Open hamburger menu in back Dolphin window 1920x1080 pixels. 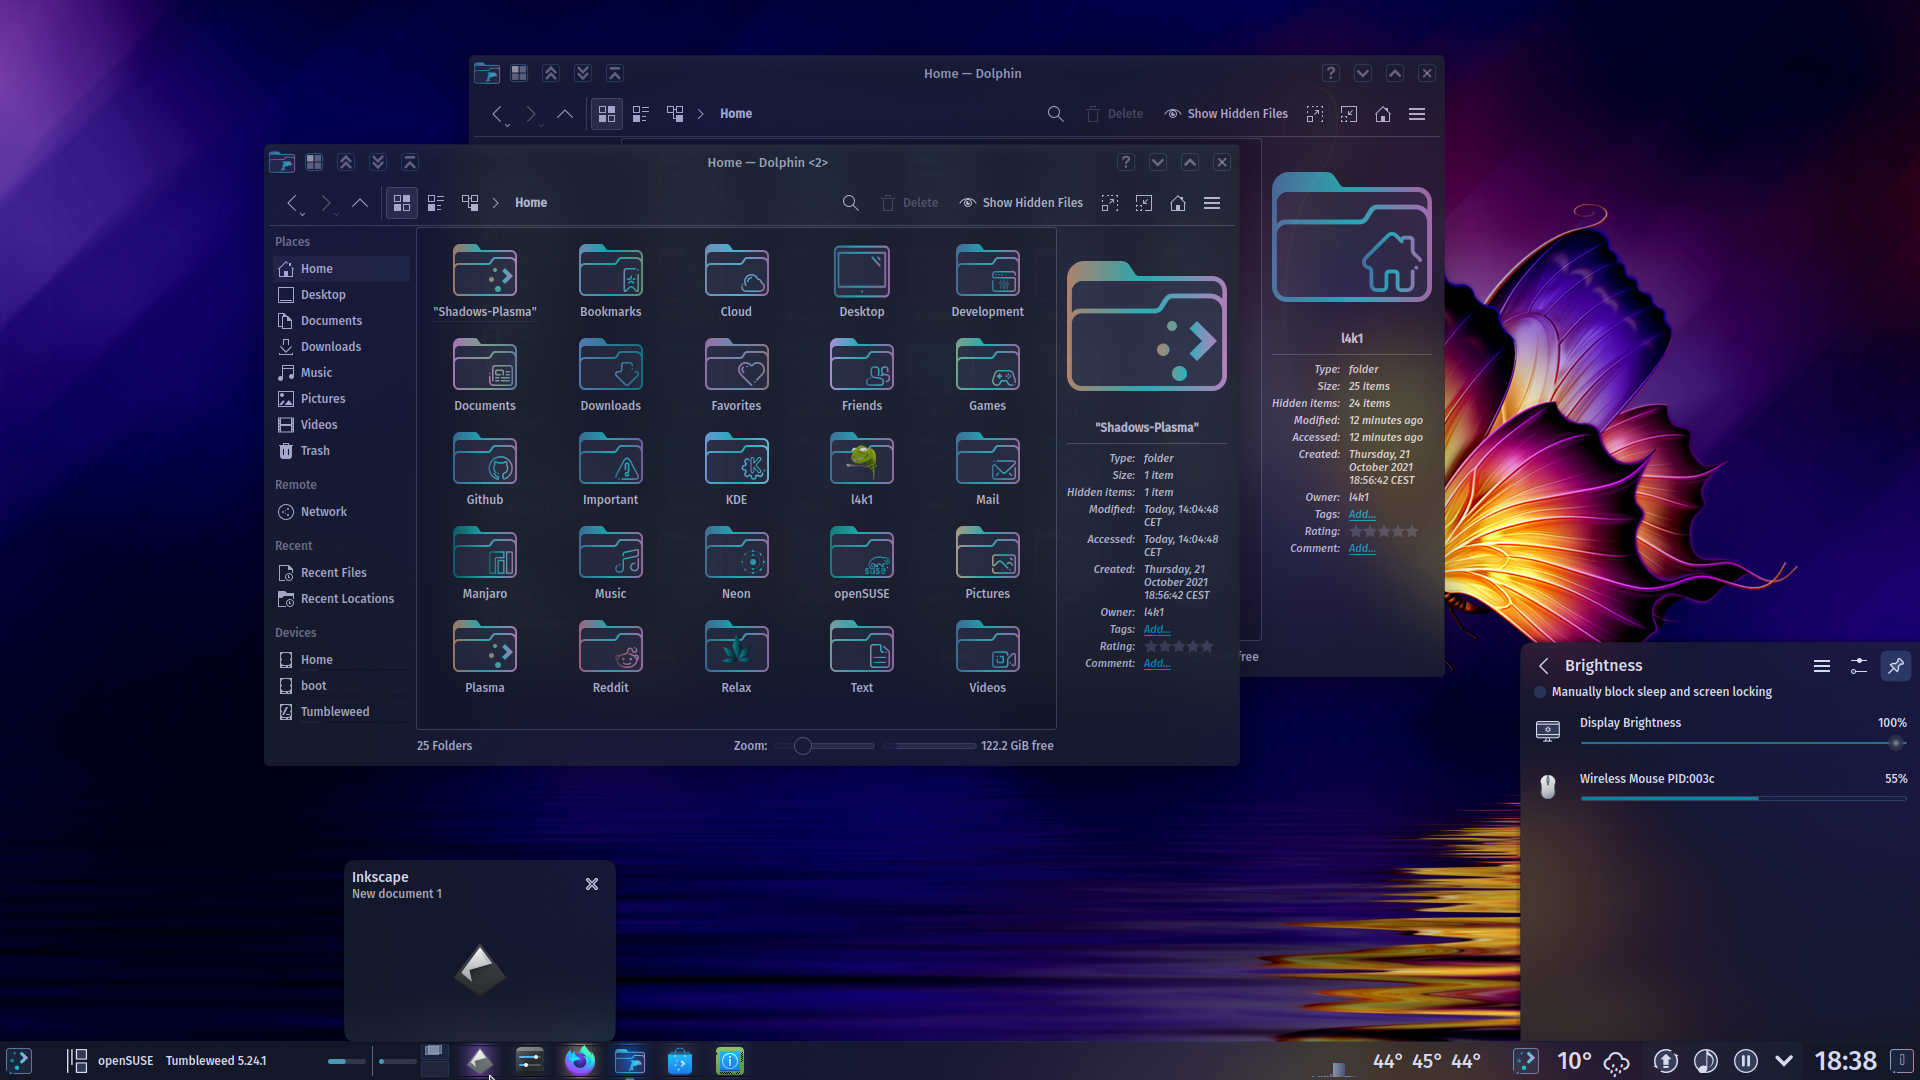pyautogui.click(x=1417, y=114)
